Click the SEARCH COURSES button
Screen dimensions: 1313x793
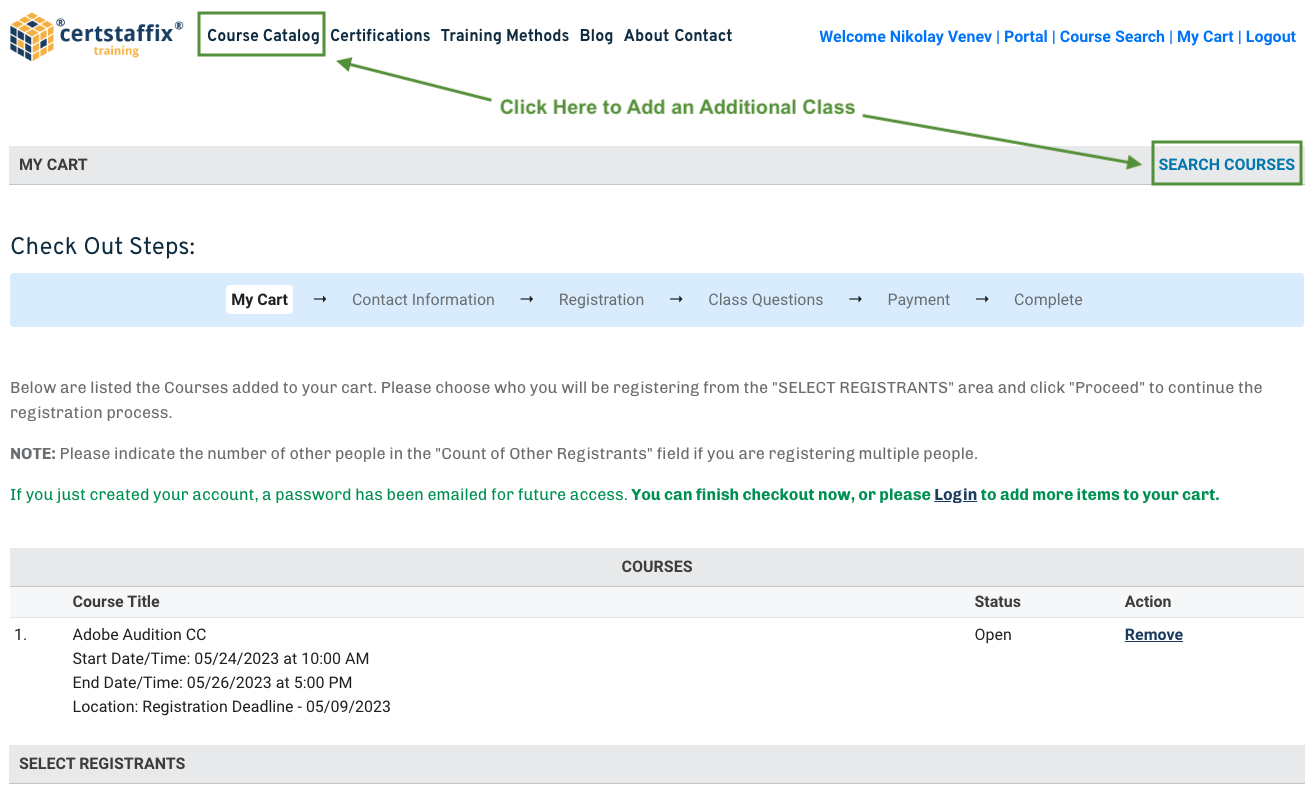1226,163
